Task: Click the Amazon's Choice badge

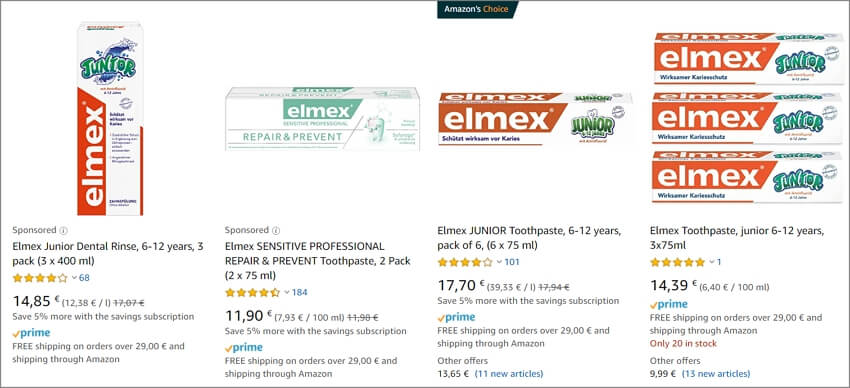Action: pyautogui.click(x=478, y=9)
